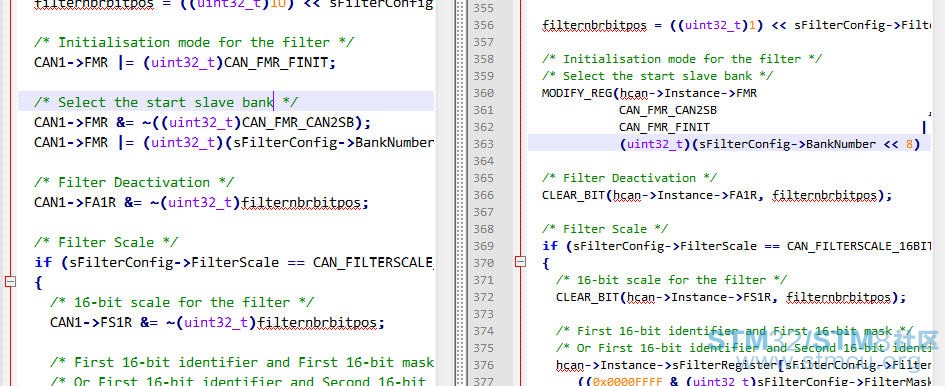Place cursor on highlighted 'Select the start slave bank' comment in left pane
This screenshot has width=945, height=386.
point(166,102)
